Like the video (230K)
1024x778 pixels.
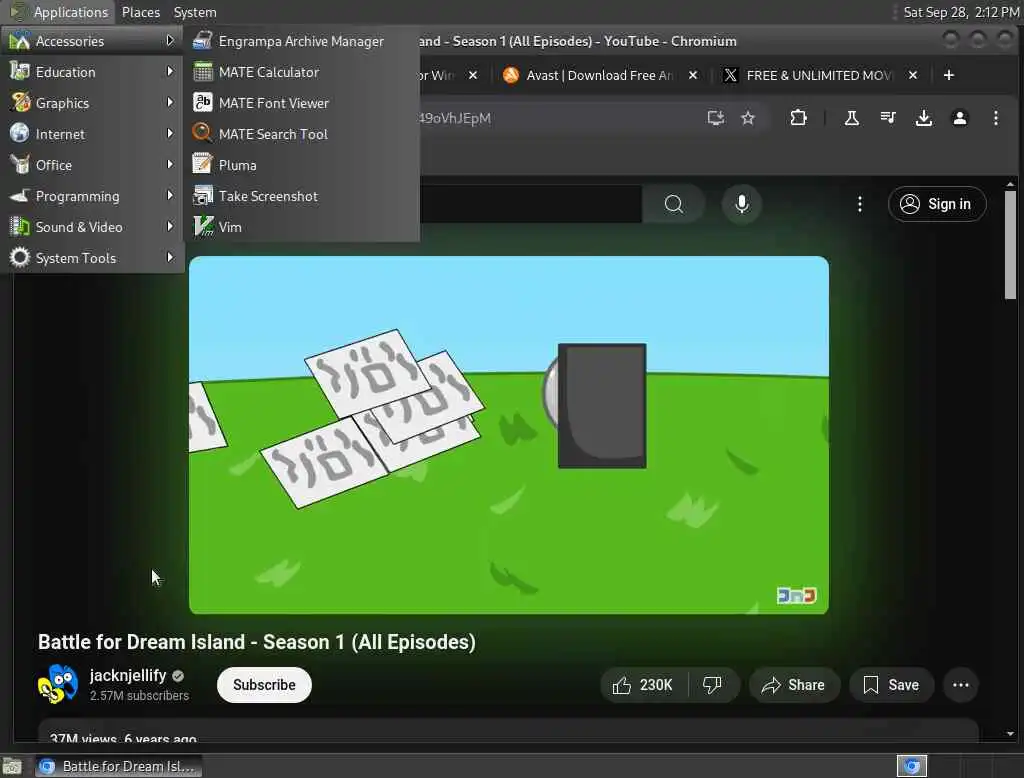tap(643, 685)
